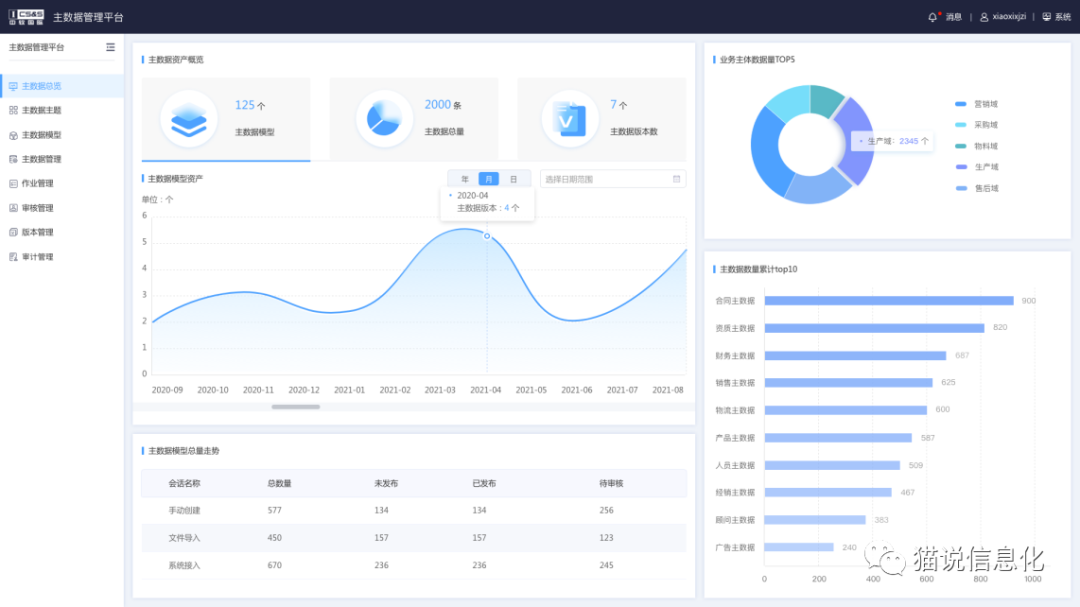Click the 主数据总量 pie chart icon
The image size is (1080, 607).
coord(384,119)
